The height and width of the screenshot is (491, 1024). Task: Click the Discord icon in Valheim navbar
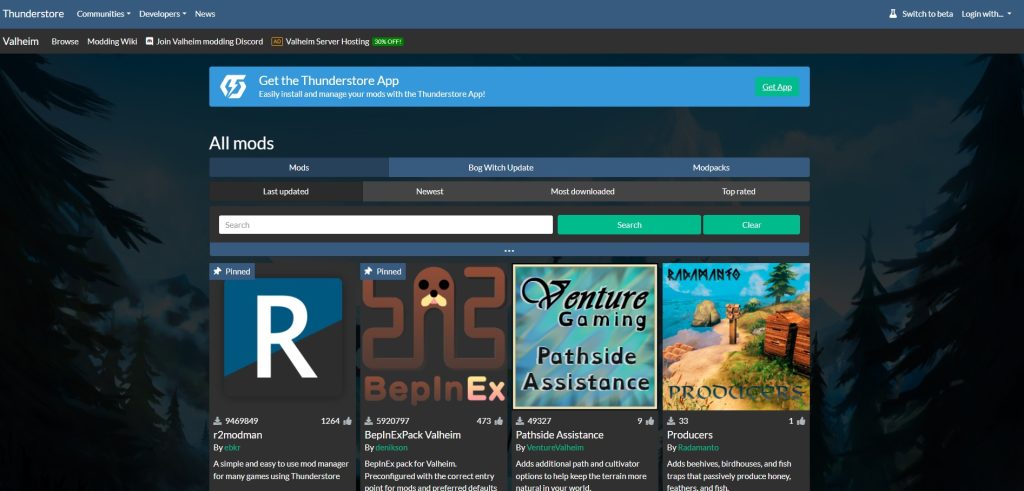click(x=150, y=41)
